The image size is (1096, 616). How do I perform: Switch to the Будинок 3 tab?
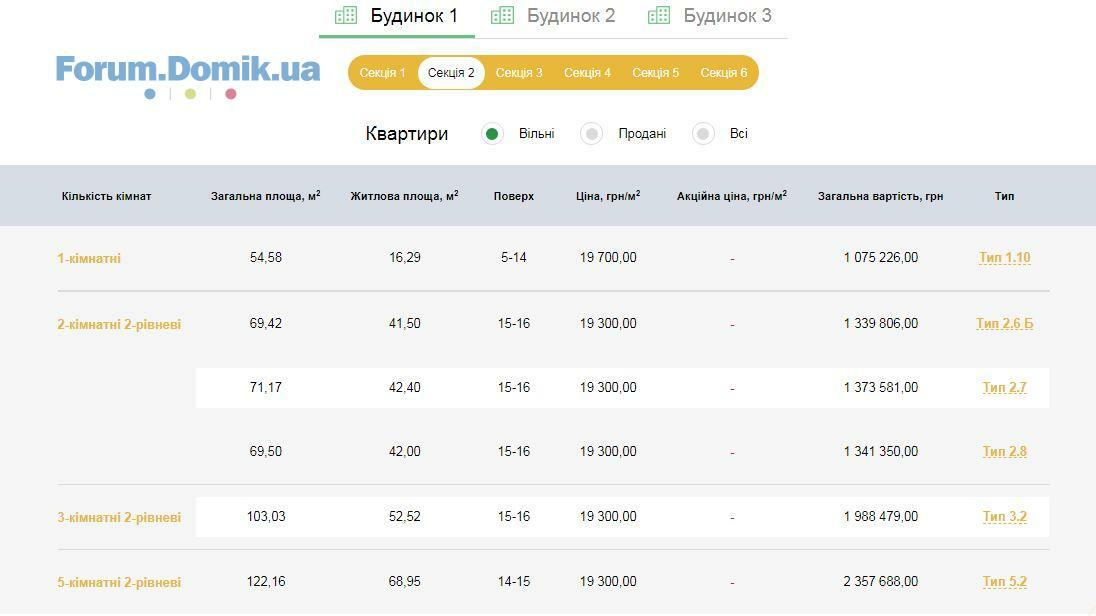[727, 16]
